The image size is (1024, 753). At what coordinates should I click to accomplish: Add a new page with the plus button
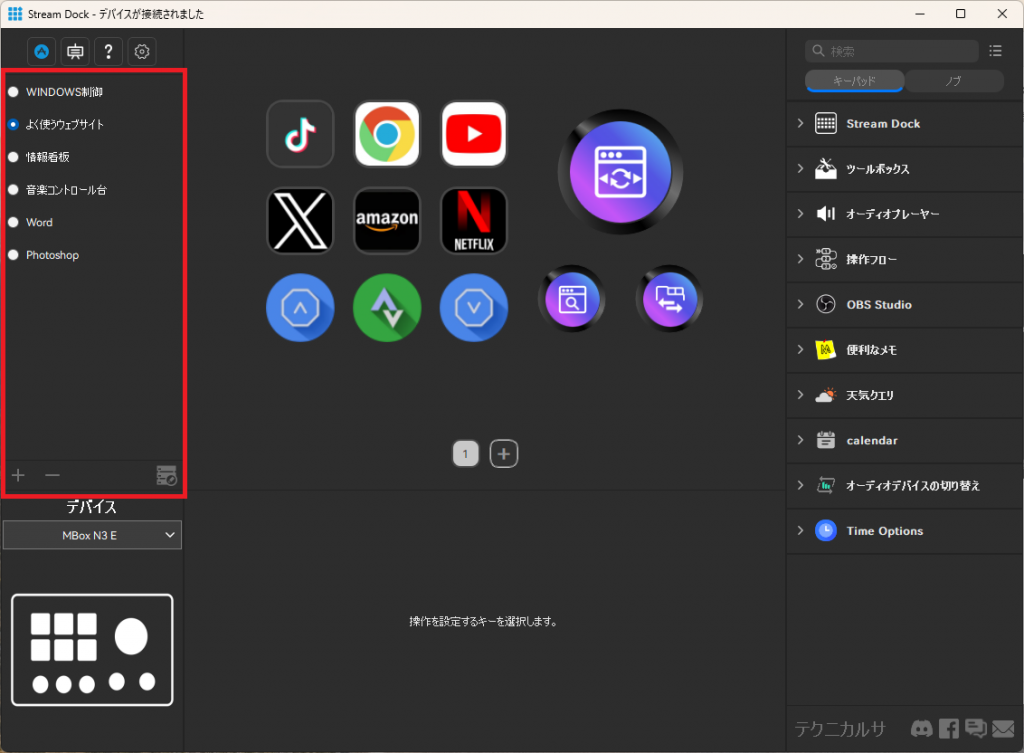[504, 454]
